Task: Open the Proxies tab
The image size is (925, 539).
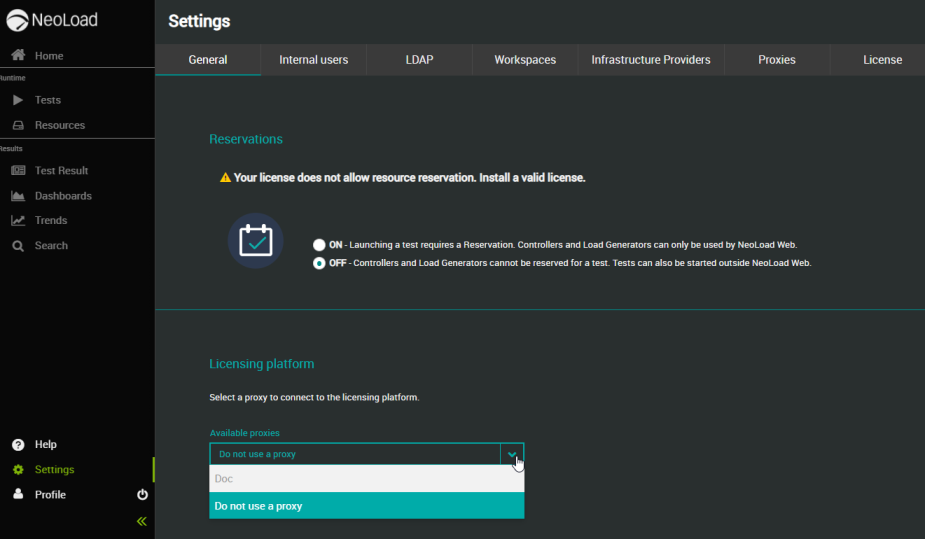Action: click(x=776, y=60)
